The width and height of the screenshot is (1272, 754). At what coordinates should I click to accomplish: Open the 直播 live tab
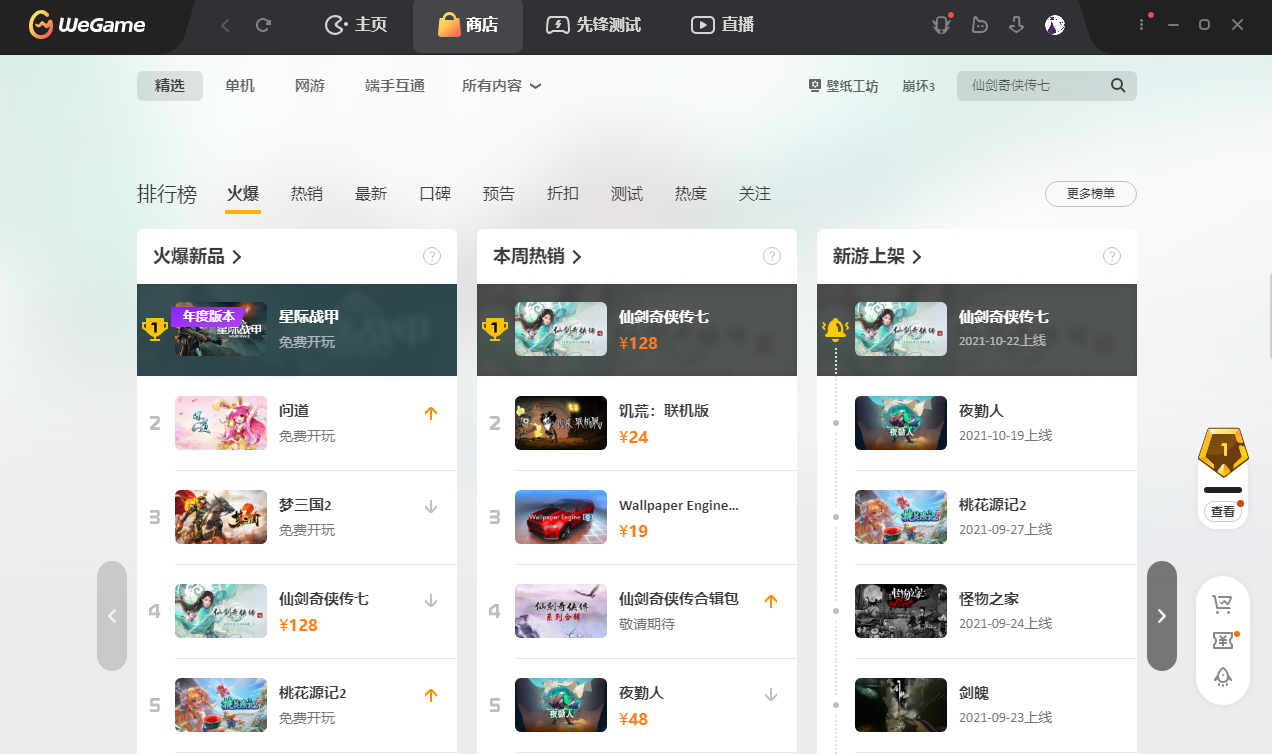723,25
